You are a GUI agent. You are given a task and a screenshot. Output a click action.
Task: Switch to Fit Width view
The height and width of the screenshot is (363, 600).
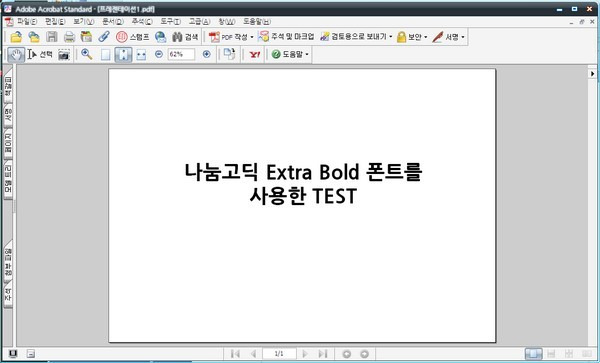[x=141, y=55]
